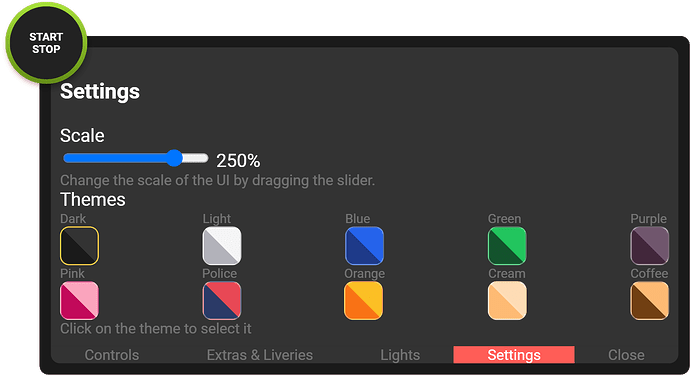This screenshot has height=375, width=690.
Task: Choose the Light theme swatch
Action: (222, 246)
